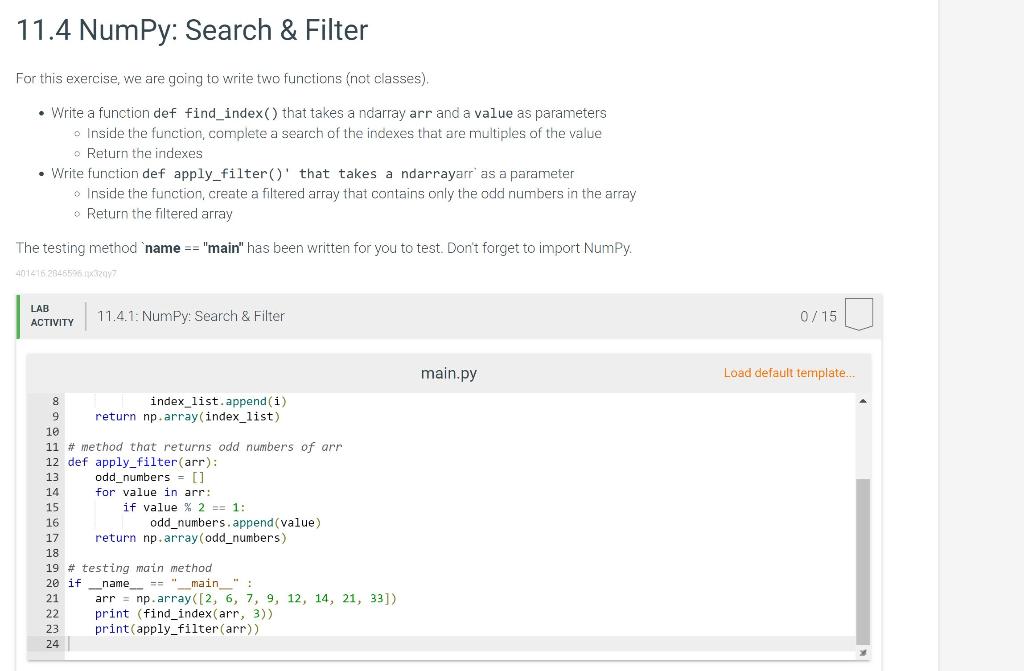Click the resize handle at editor bottom-right corner
1024x671 pixels.
coord(862,651)
